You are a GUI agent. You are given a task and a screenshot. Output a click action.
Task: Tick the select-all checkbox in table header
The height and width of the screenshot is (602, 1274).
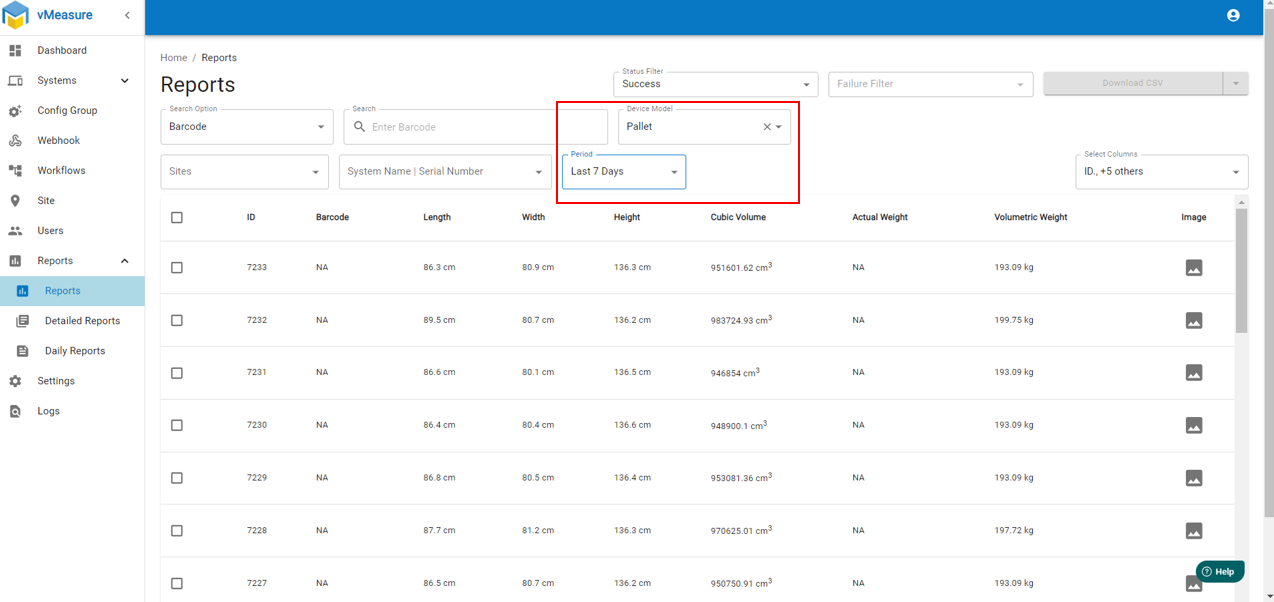177,217
